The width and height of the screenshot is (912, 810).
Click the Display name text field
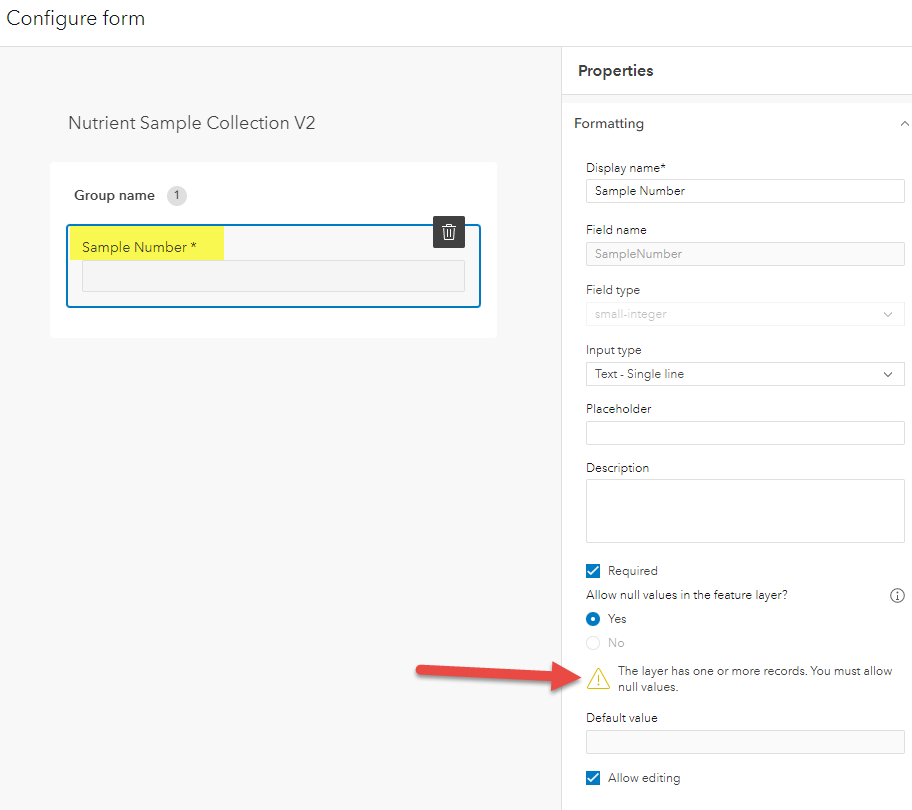(745, 191)
